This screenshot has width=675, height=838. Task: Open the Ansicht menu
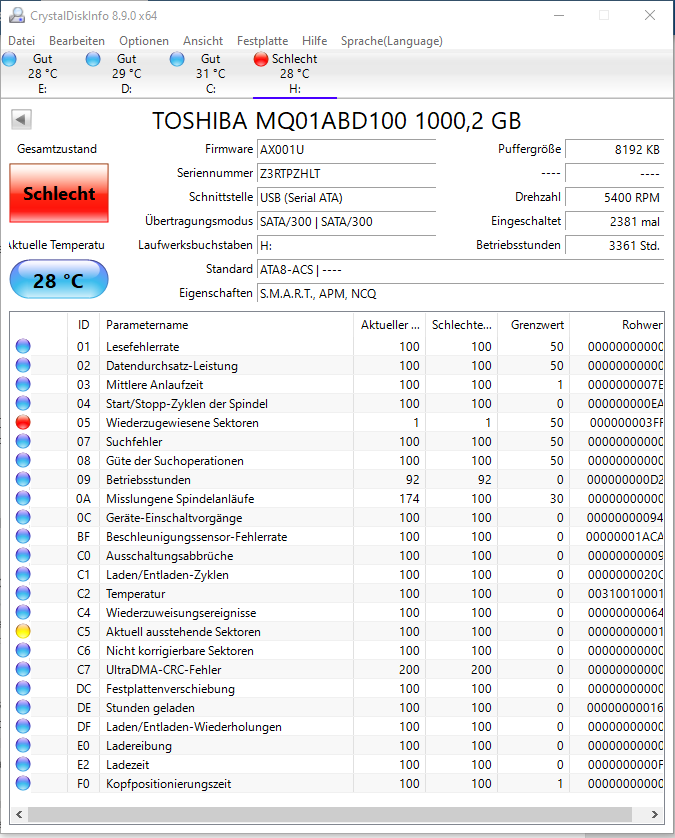click(203, 41)
